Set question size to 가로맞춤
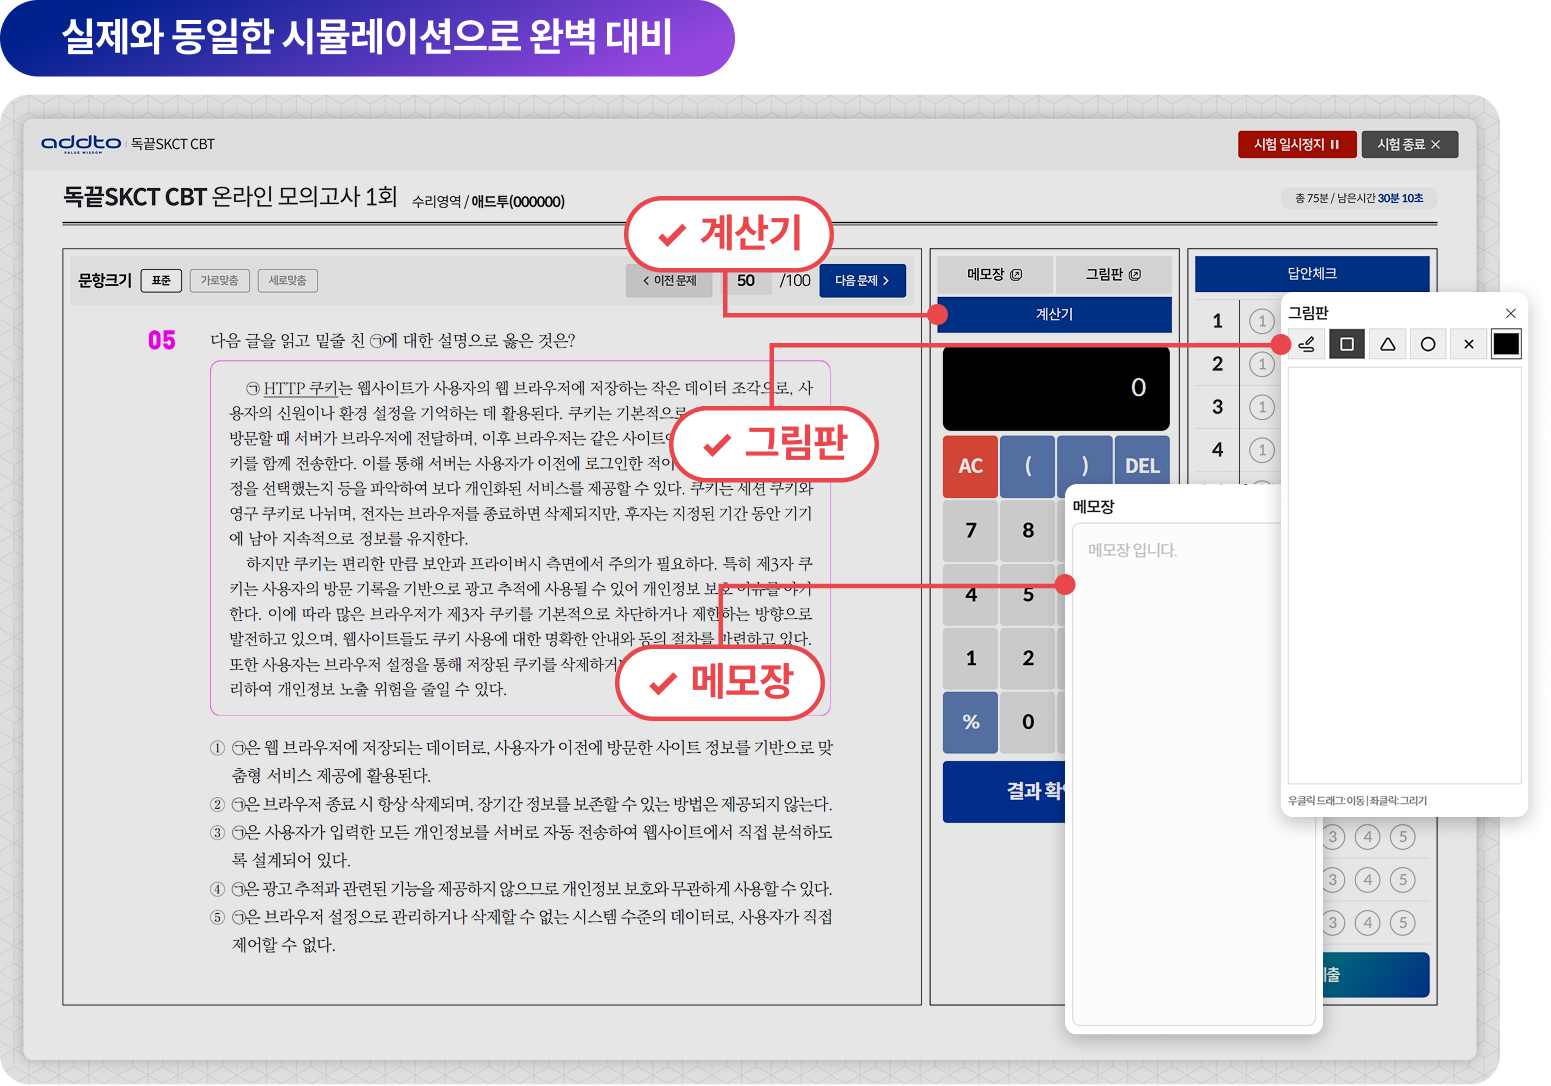 coord(219,280)
